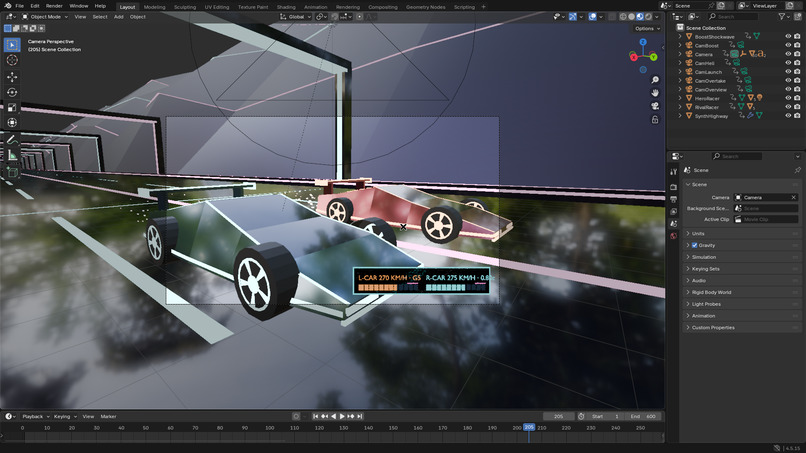The image size is (806, 453).
Task: Open the timeline Marker menu
Action: click(108, 416)
